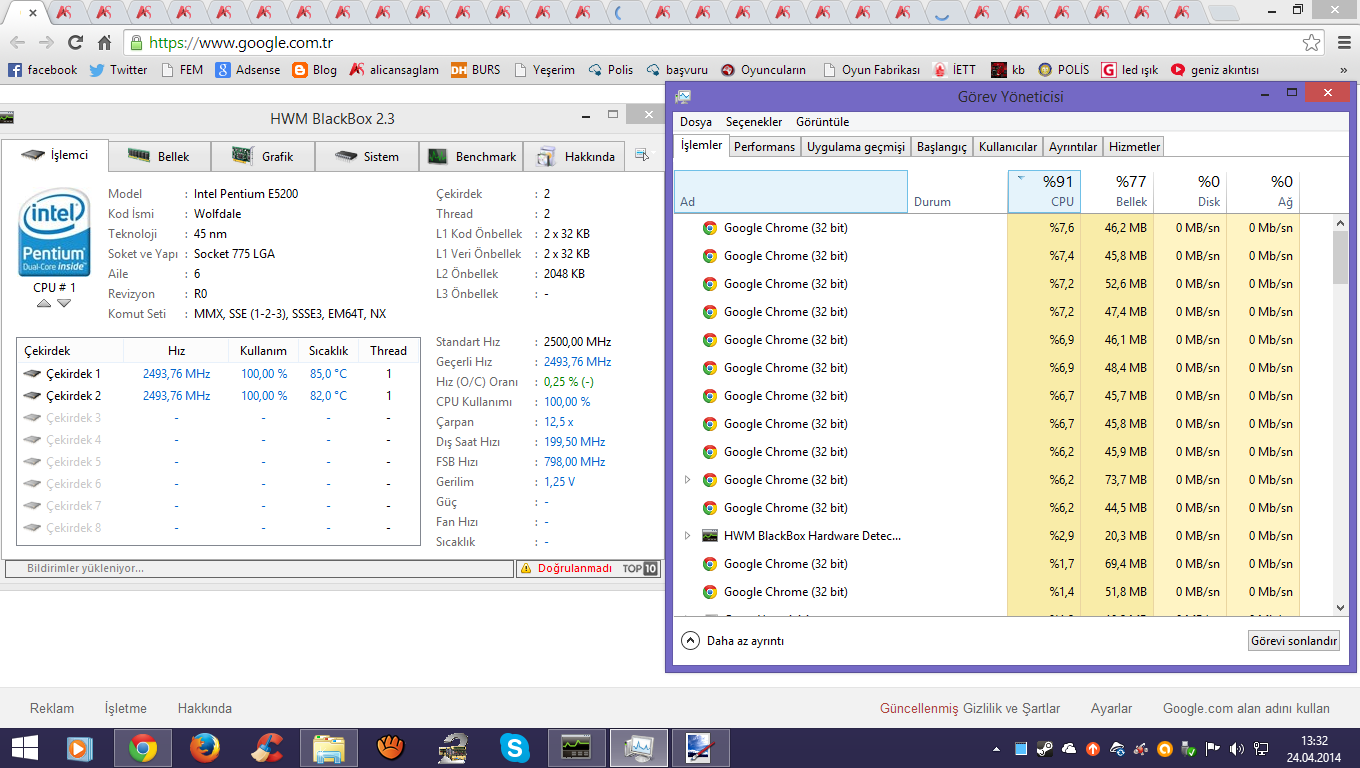Sort processes by the CPU column header
1360x768 pixels.
1044,191
